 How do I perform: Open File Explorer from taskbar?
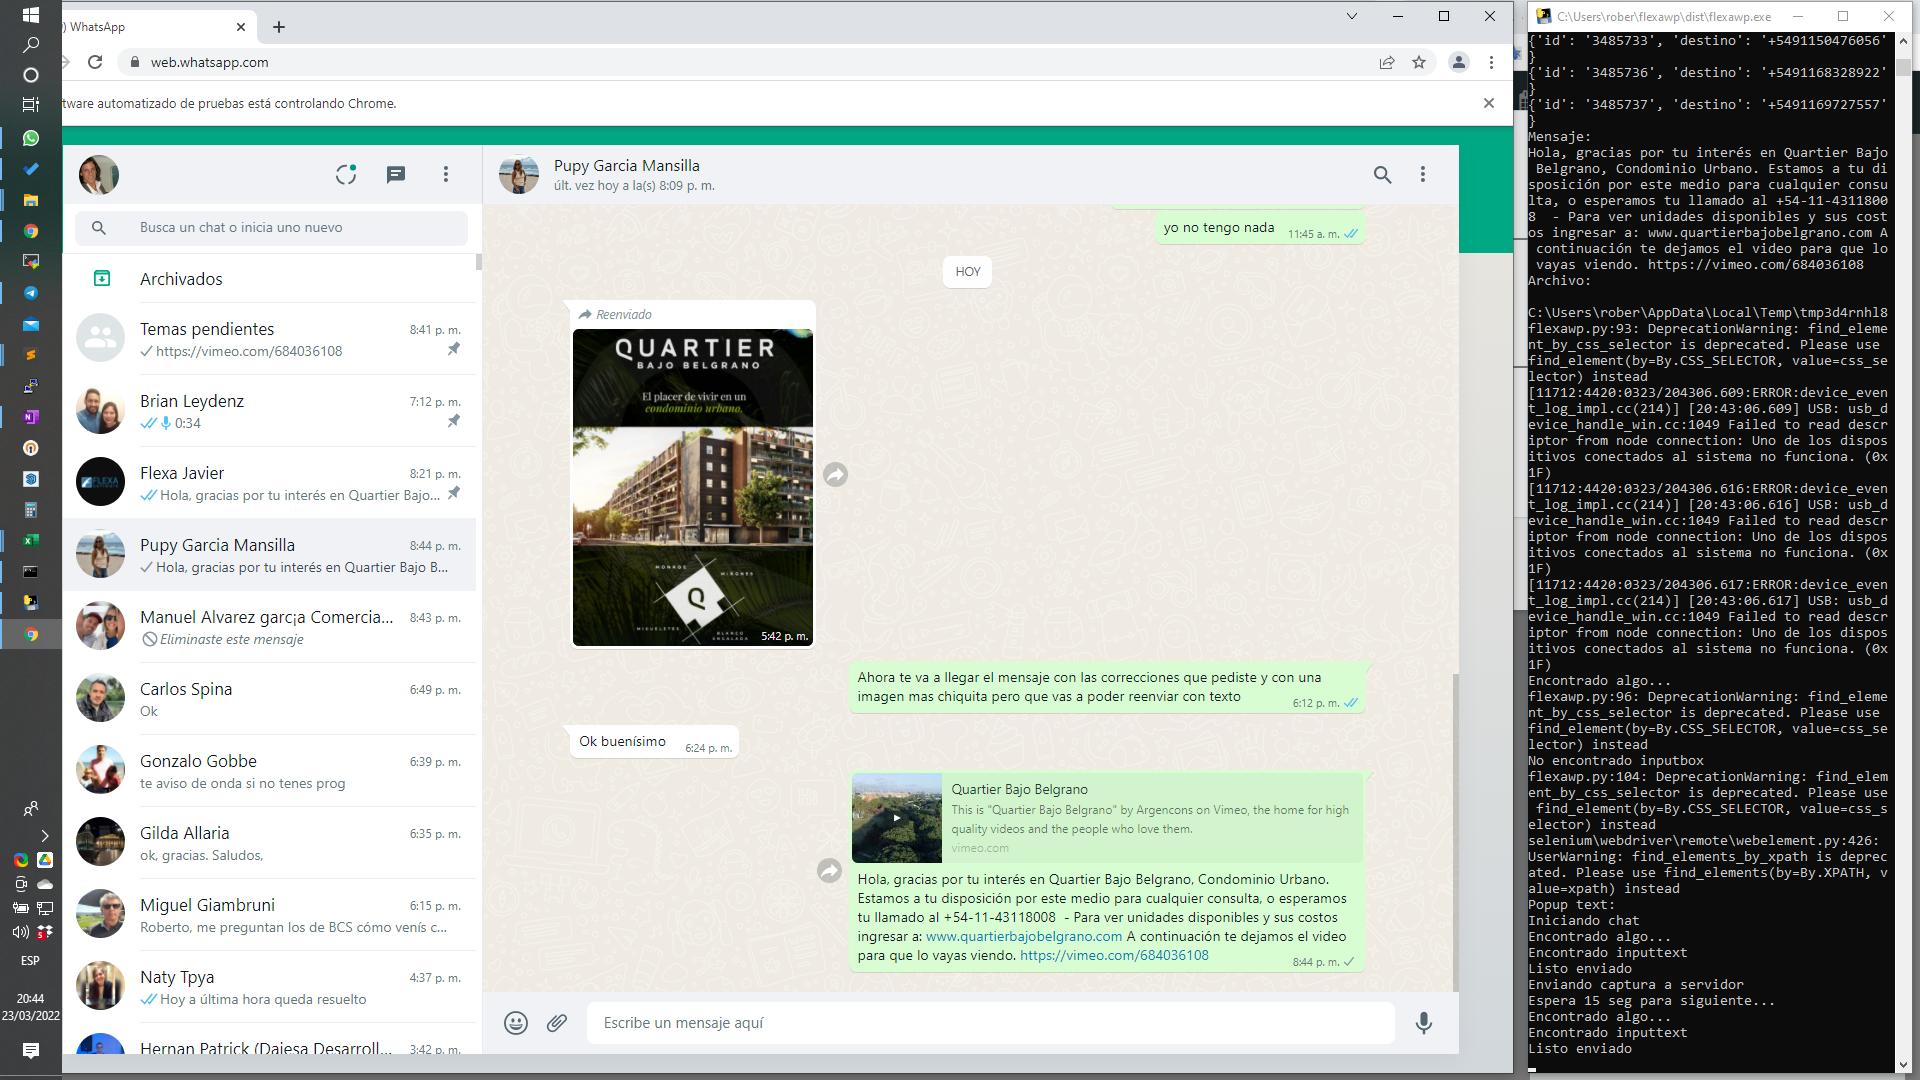(31, 200)
